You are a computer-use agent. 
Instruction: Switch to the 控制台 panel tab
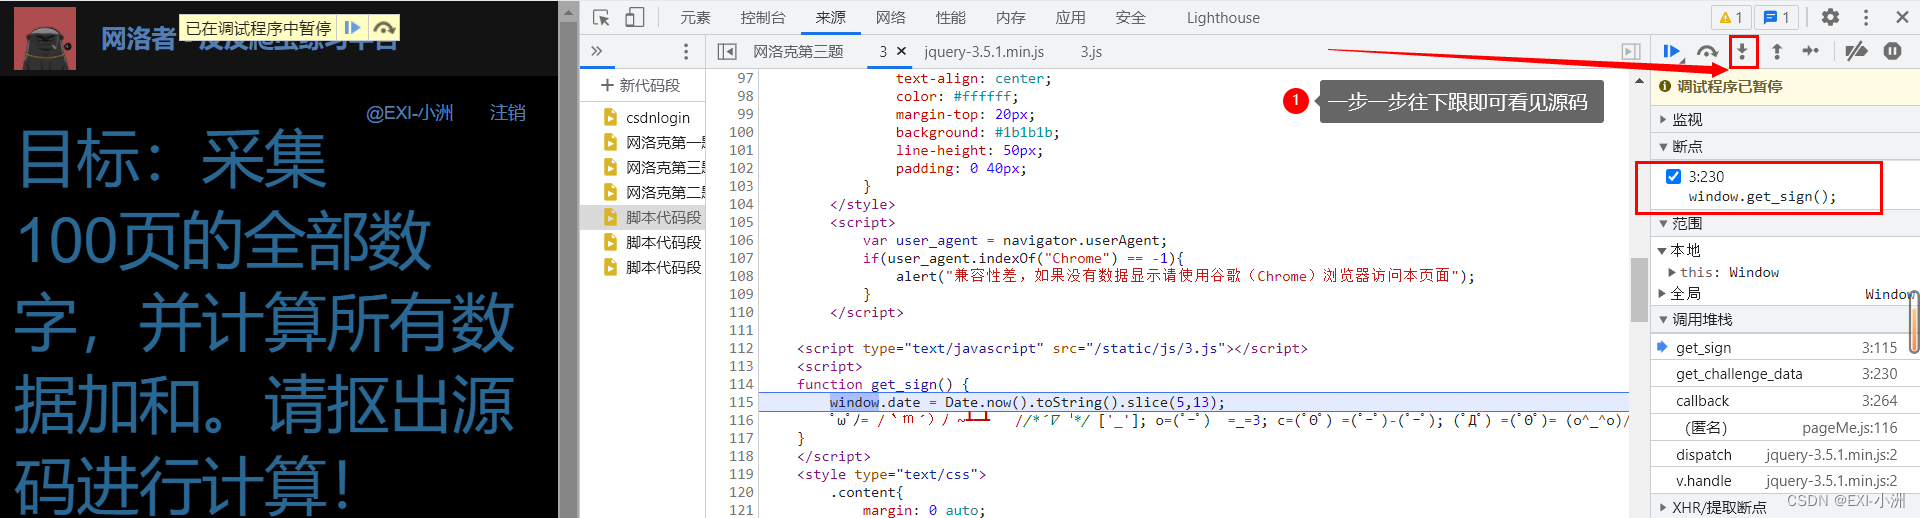(x=763, y=17)
